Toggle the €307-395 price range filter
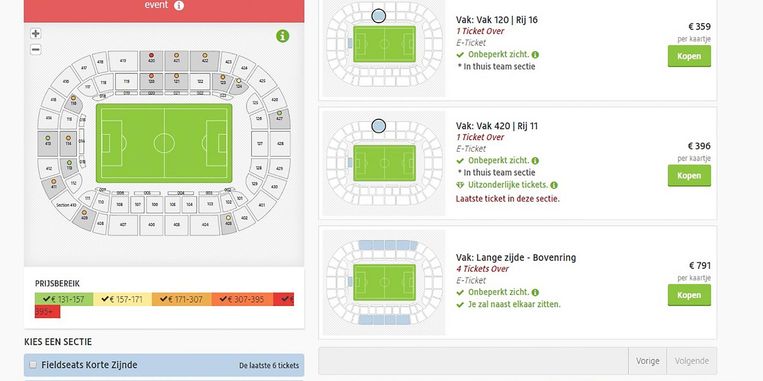763x381 pixels. 242,299
